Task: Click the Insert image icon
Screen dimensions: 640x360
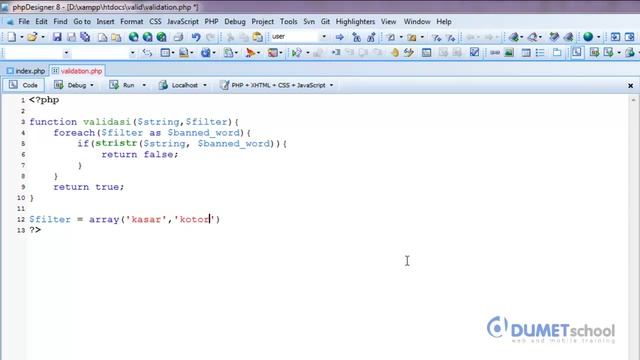Action: 509,53
